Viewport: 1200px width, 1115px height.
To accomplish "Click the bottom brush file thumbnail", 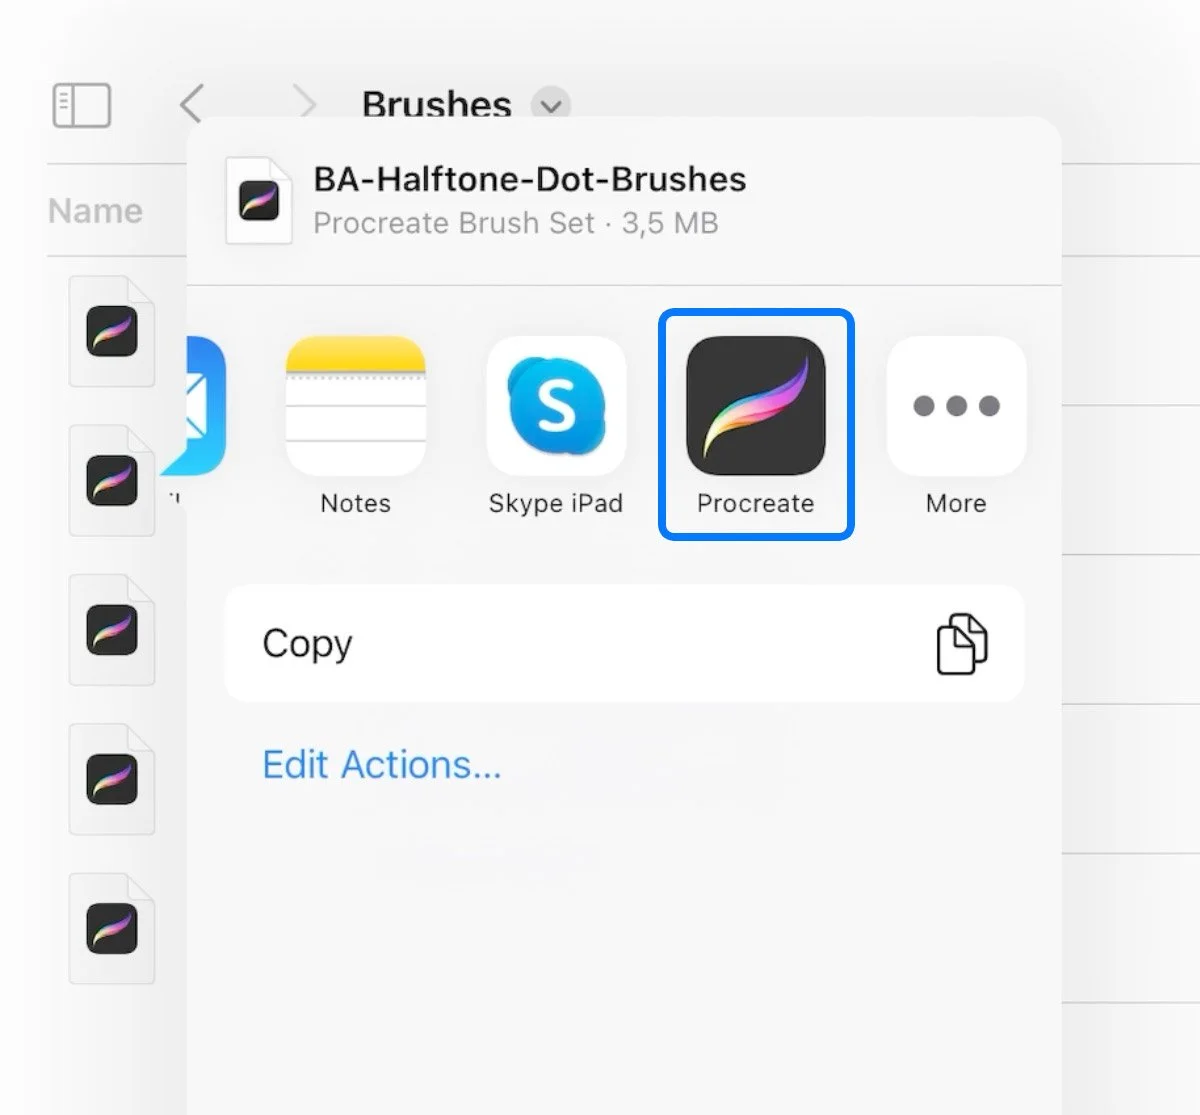I will pyautogui.click(x=112, y=928).
